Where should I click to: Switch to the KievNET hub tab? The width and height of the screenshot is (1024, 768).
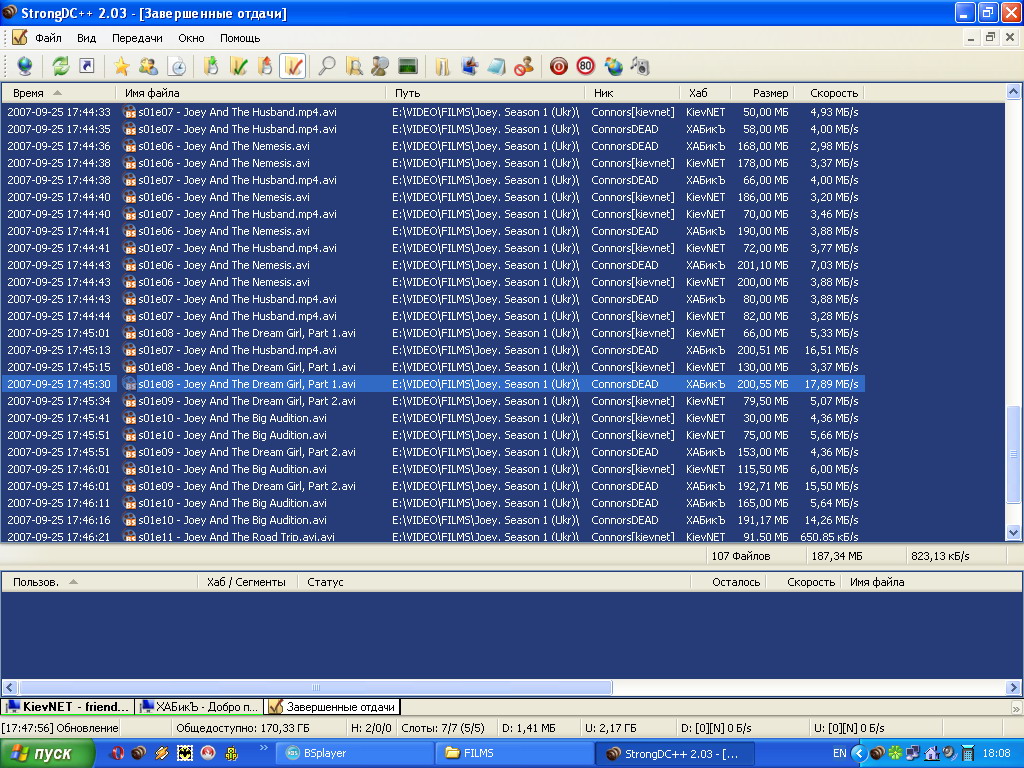68,707
